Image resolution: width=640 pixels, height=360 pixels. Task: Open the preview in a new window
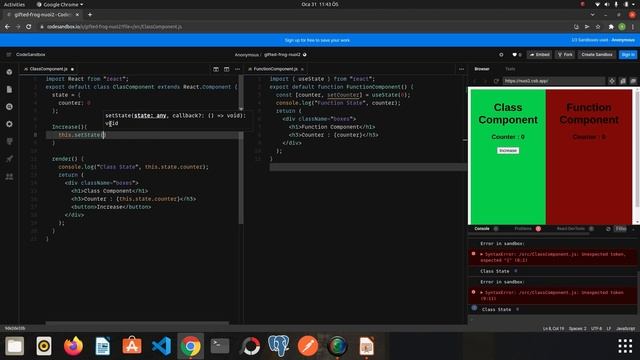click(x=623, y=81)
